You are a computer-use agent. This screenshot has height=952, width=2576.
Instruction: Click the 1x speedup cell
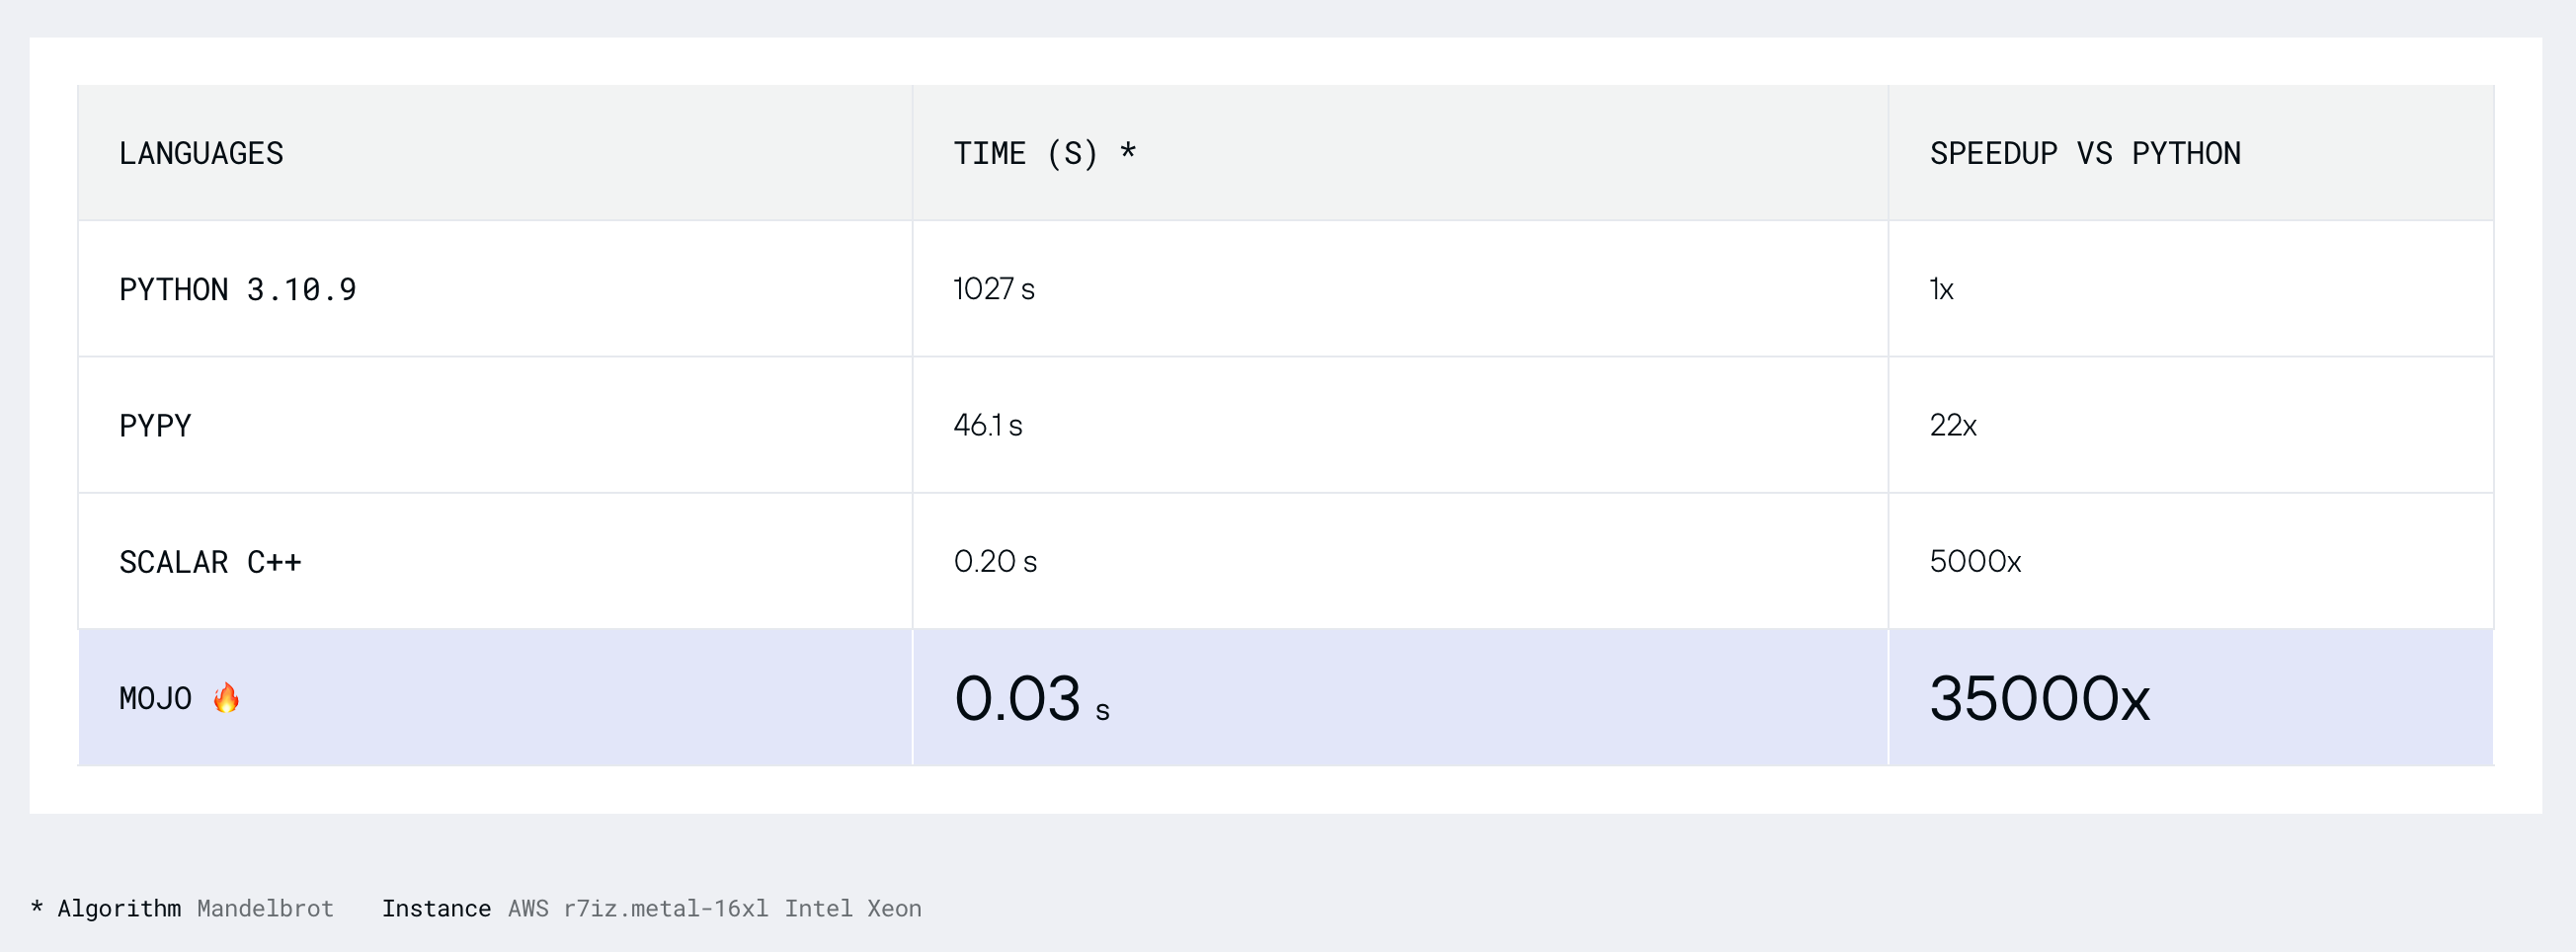(1940, 290)
